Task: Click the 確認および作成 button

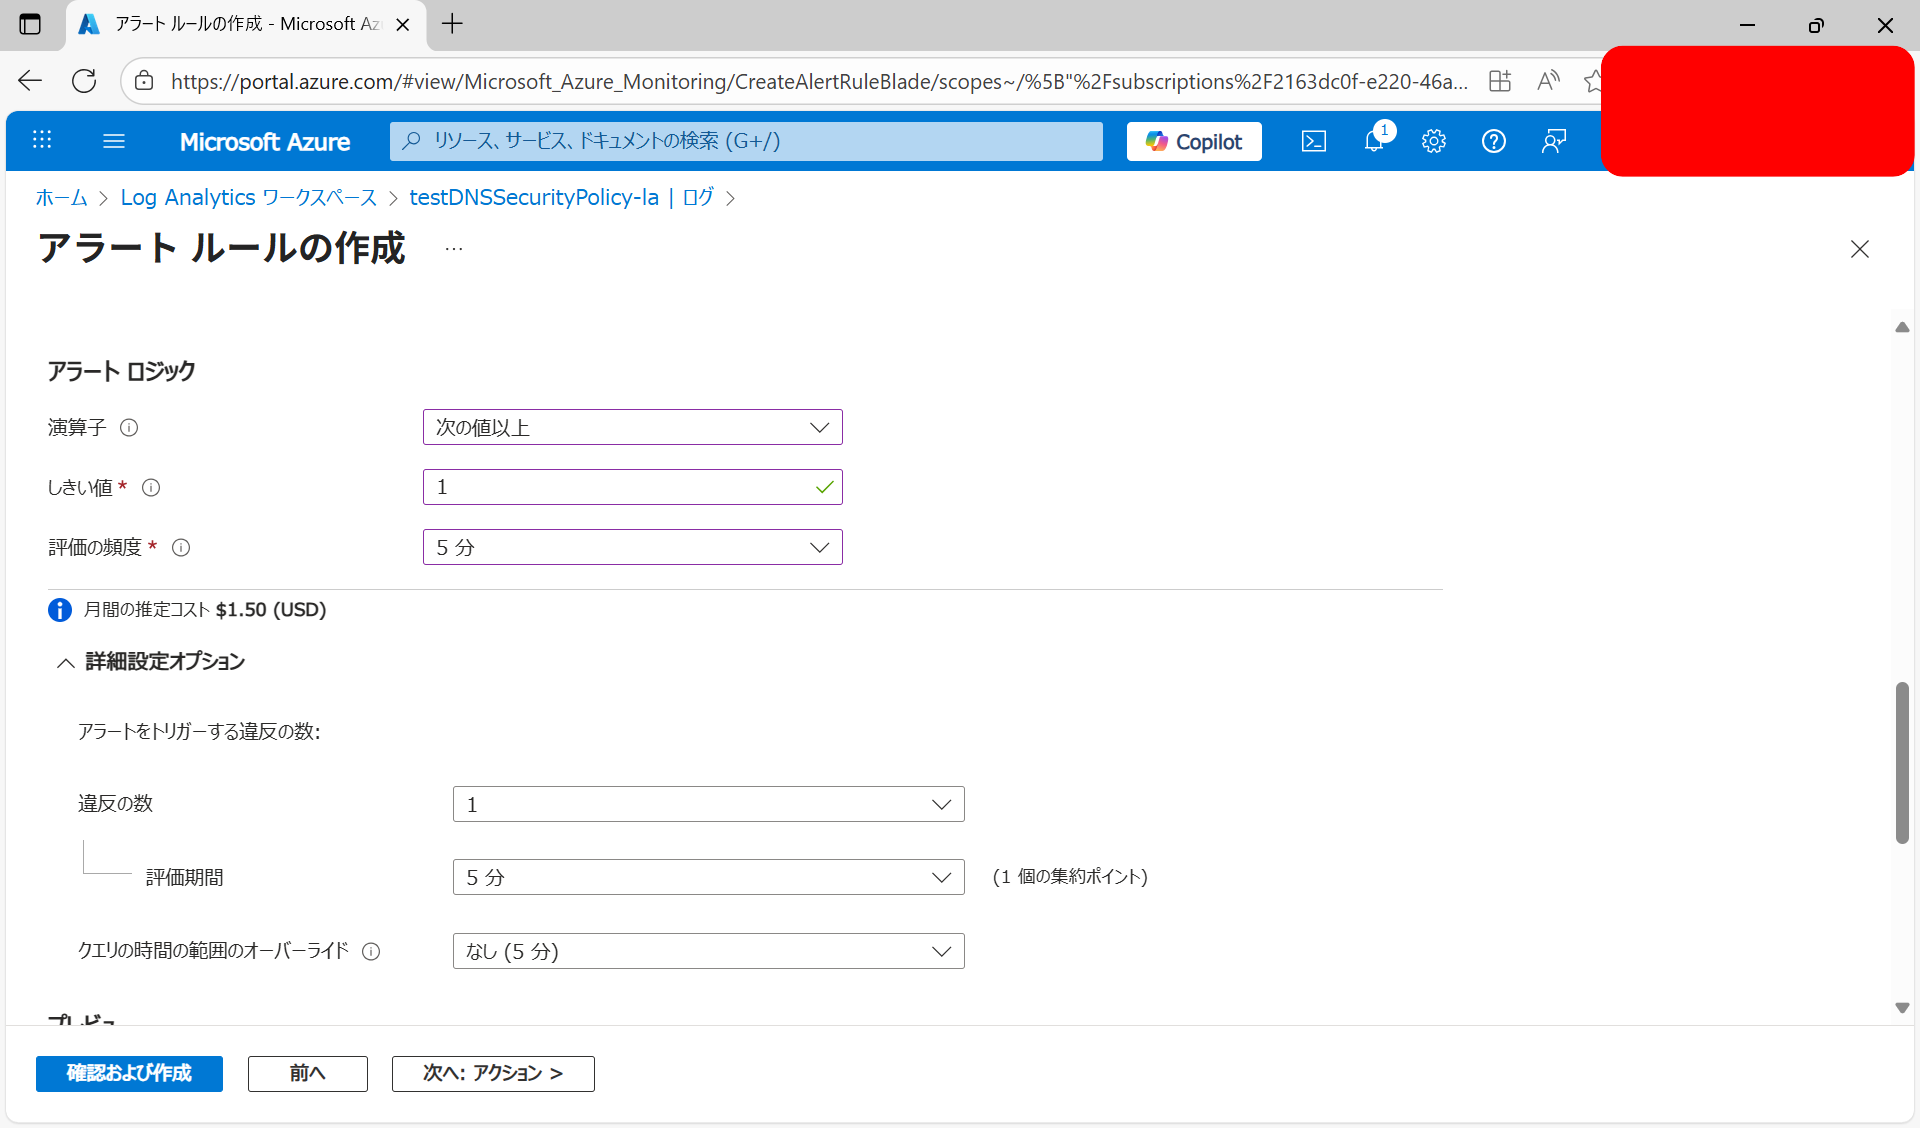Action: [129, 1073]
